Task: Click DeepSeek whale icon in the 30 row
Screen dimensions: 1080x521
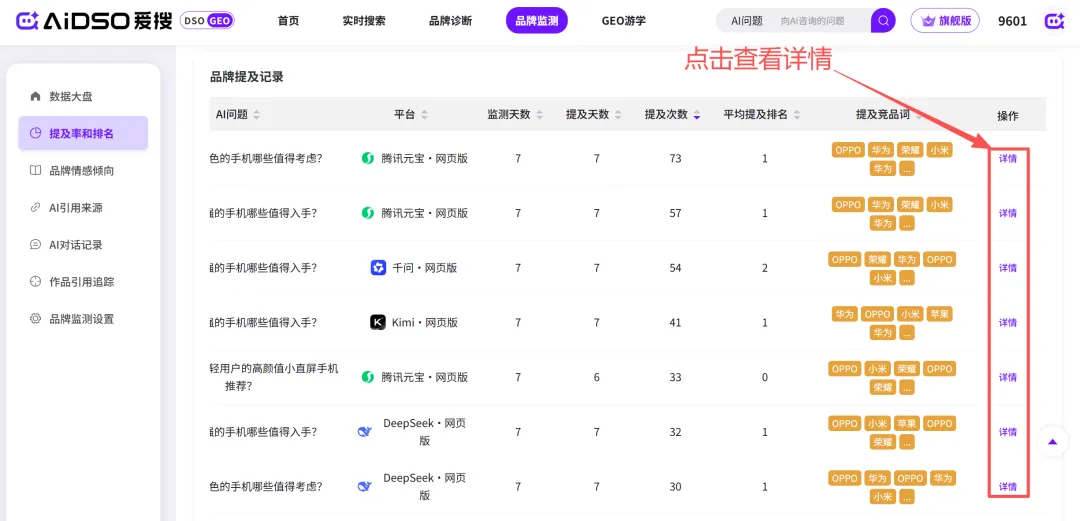Action: [x=364, y=487]
